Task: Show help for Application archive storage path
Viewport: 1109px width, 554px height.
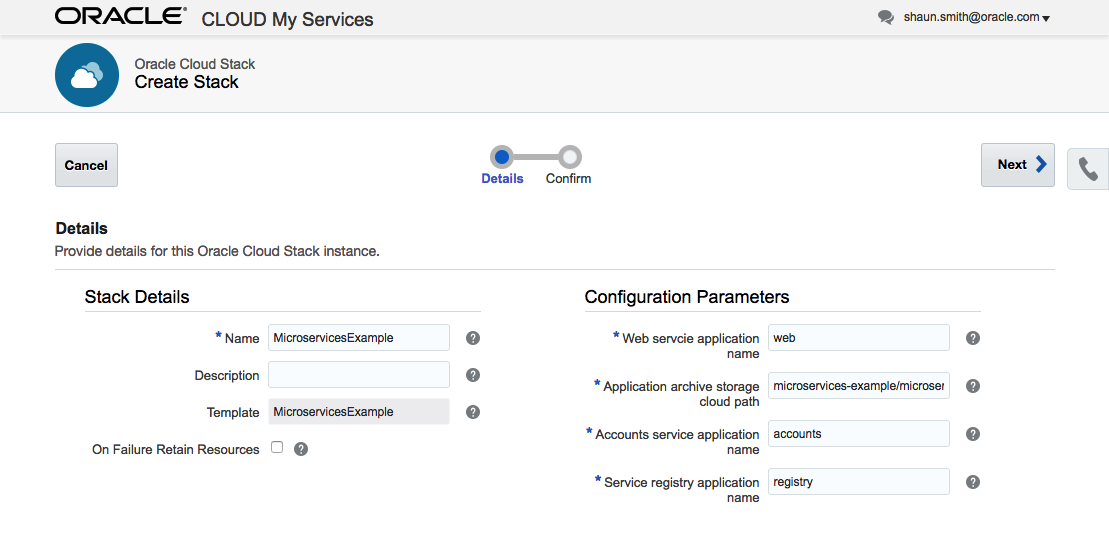Action: pos(973,386)
